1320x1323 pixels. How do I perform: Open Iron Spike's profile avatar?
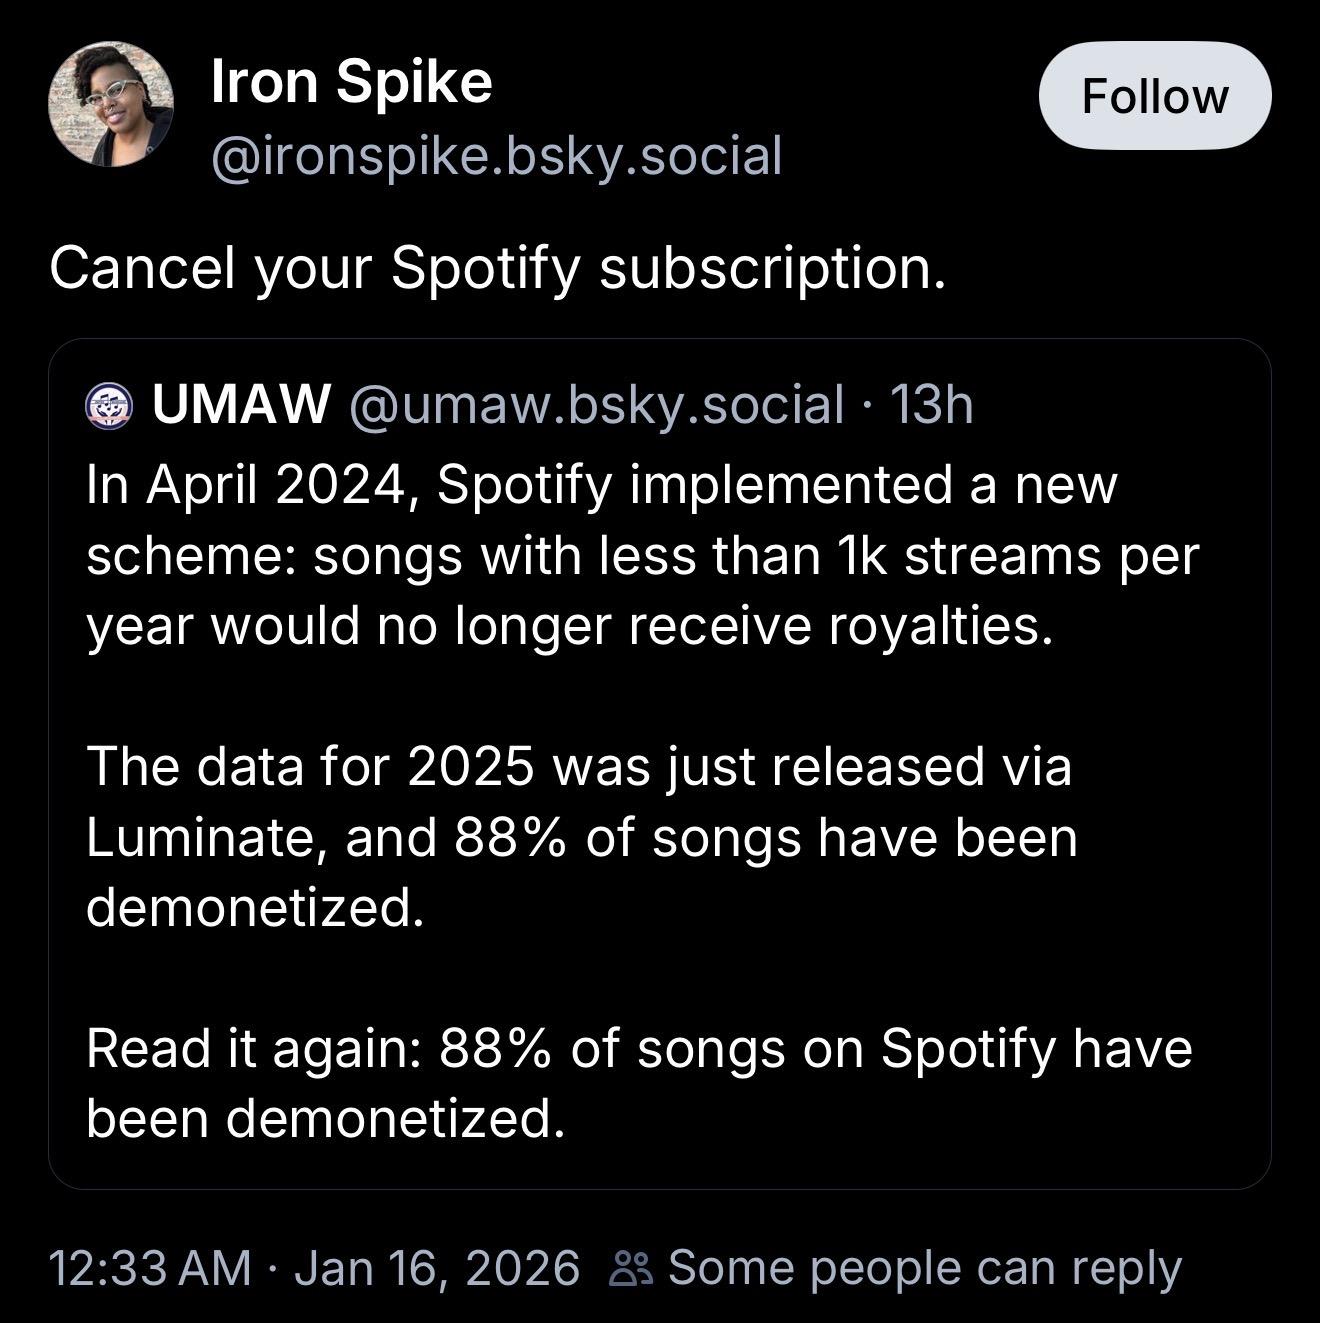tap(111, 104)
